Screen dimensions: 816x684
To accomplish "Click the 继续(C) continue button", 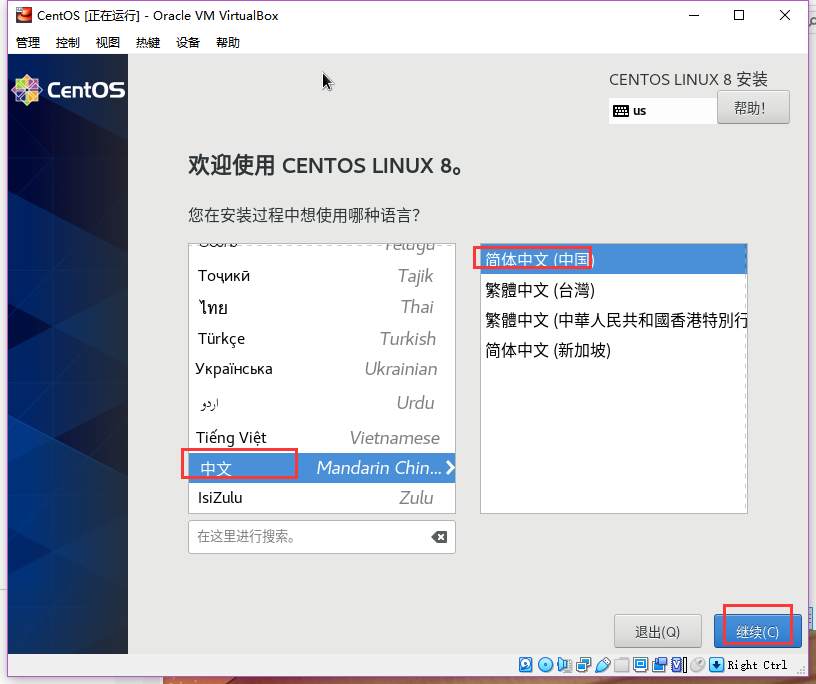I will pyautogui.click(x=757, y=631).
